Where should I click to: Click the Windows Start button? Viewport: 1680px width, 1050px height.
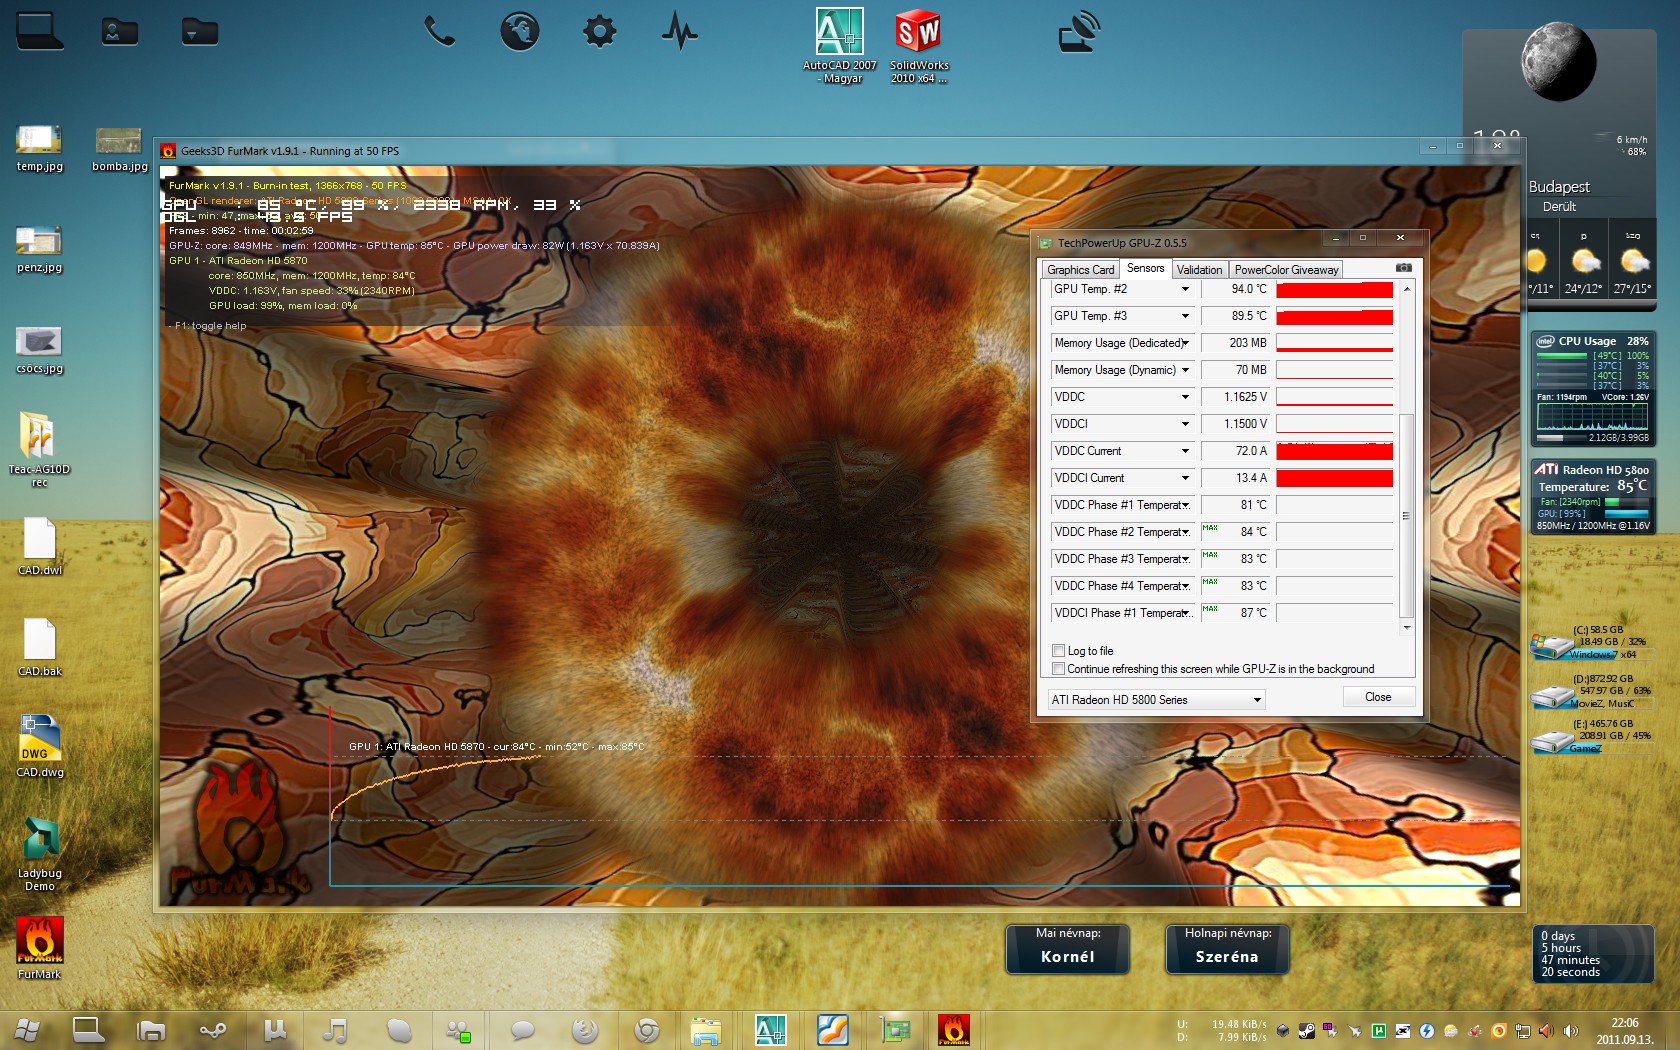[x=28, y=1030]
